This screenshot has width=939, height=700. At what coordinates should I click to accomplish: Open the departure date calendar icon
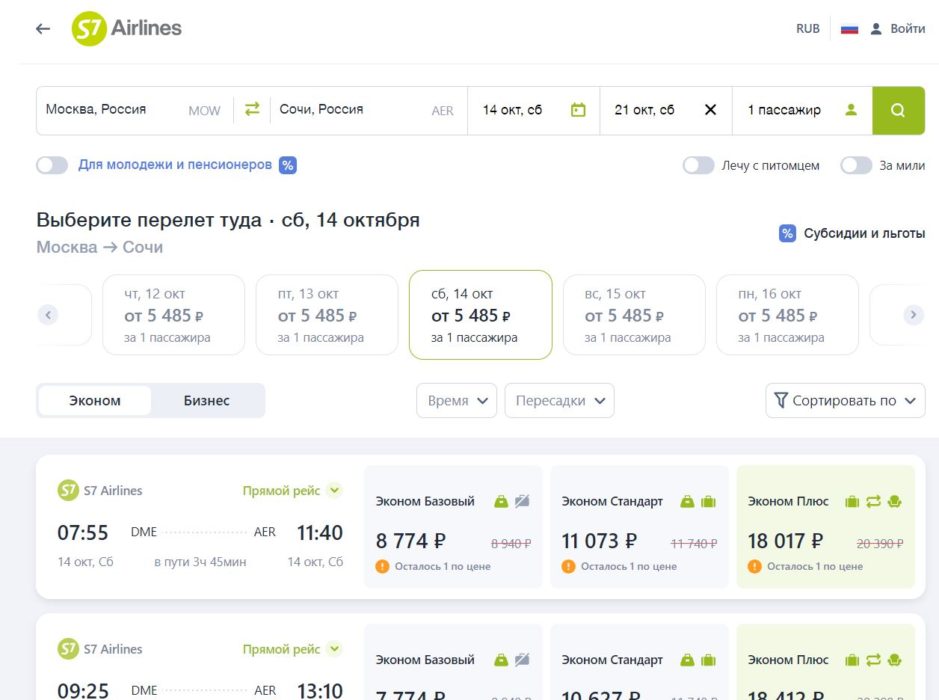tap(578, 110)
